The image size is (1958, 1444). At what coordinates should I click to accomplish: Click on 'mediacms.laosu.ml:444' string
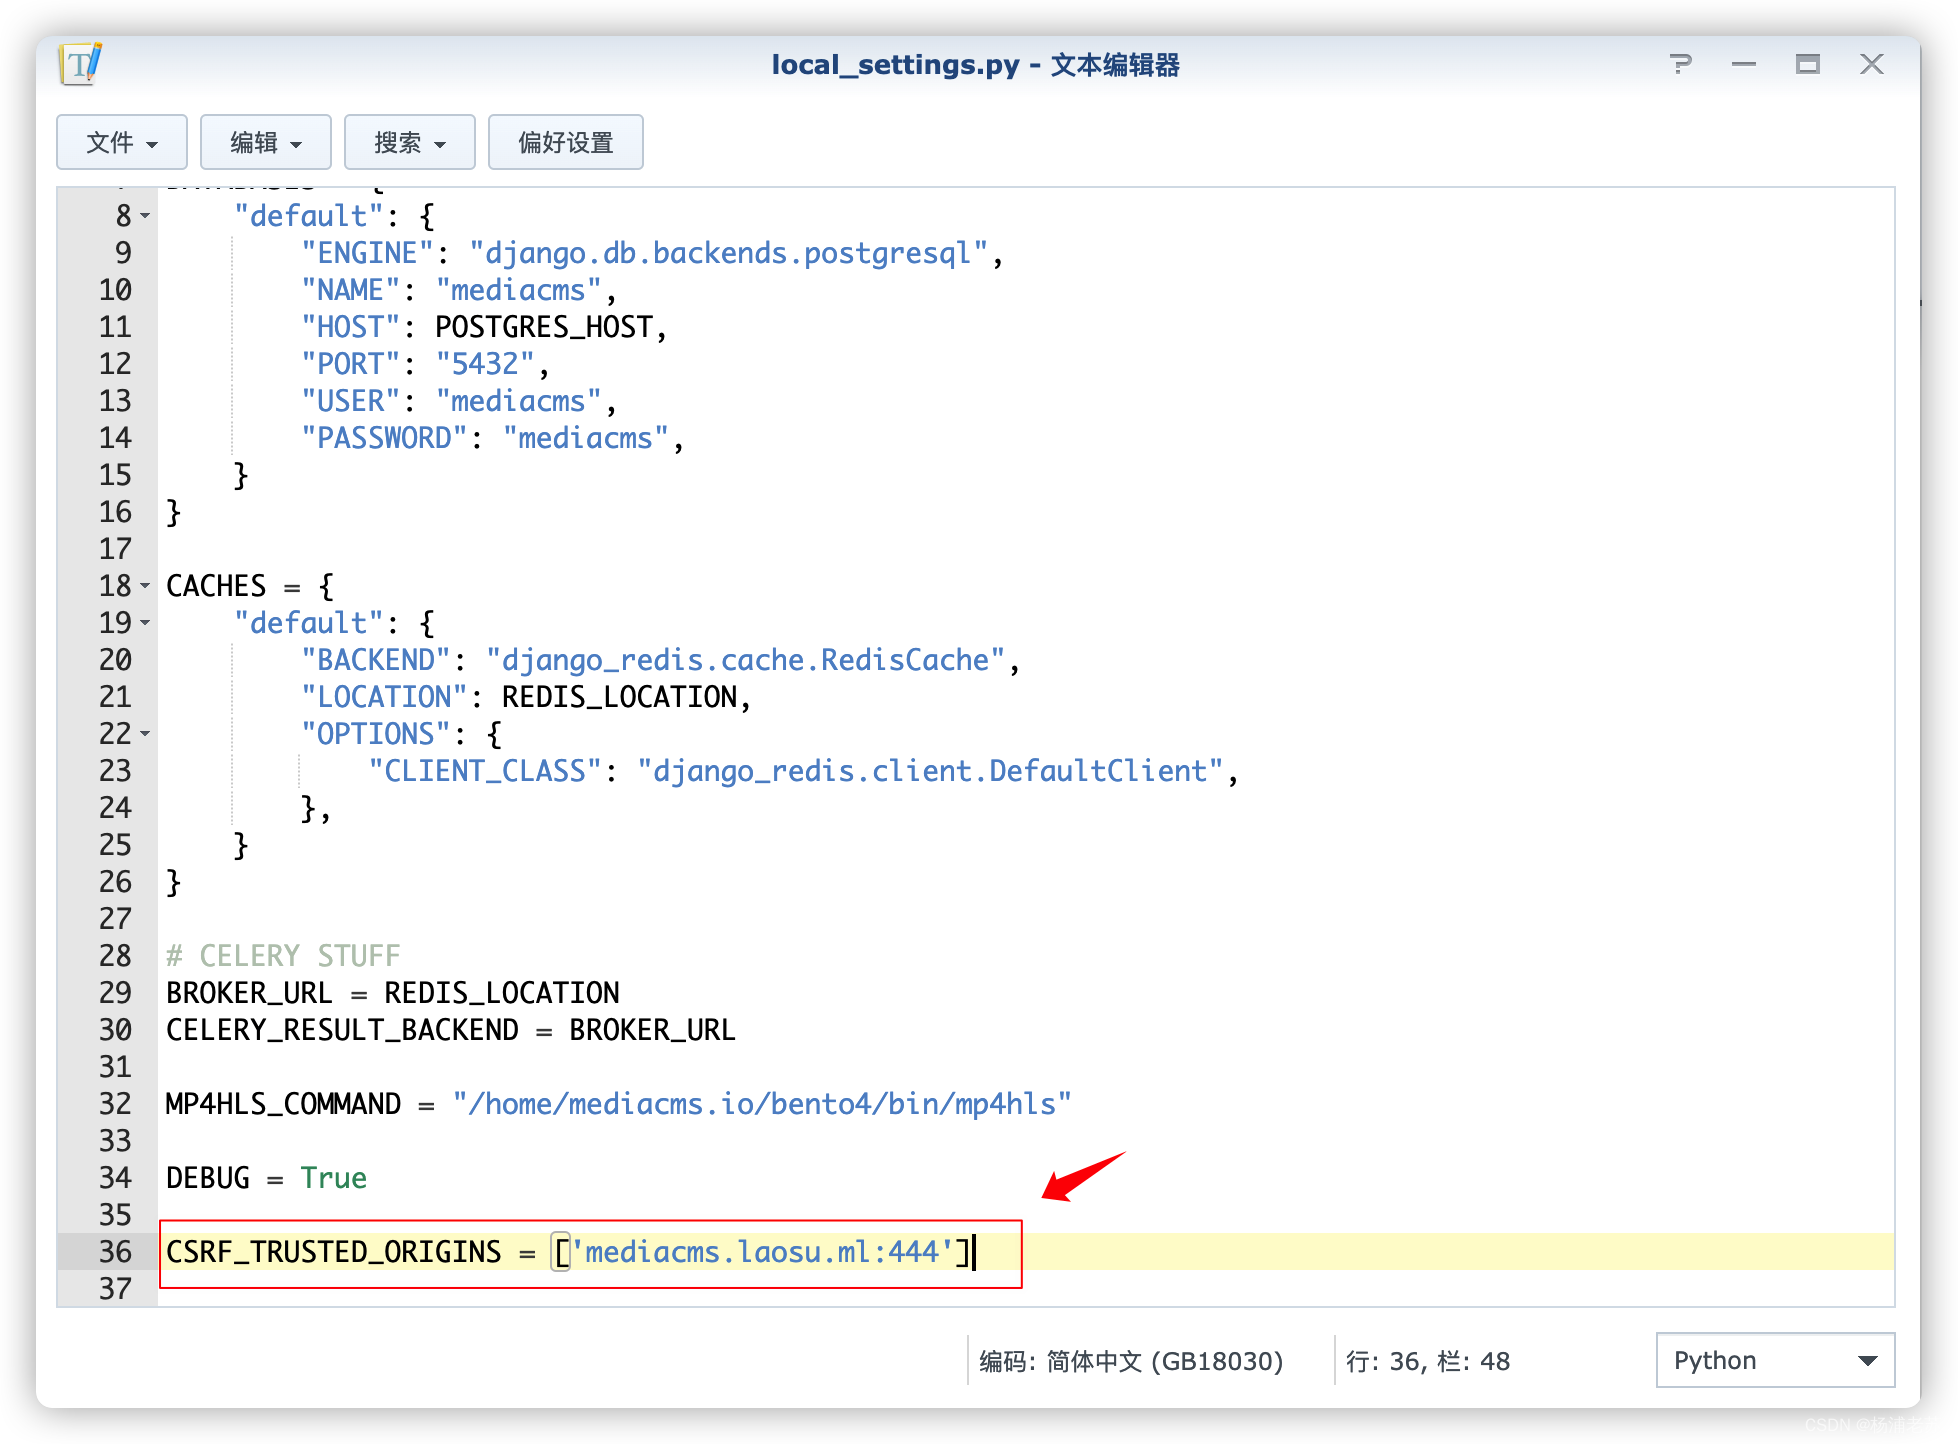(761, 1252)
